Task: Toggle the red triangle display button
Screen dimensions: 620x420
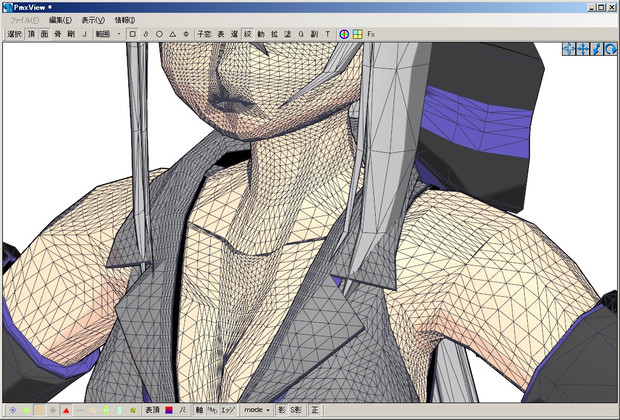Action: point(65,410)
